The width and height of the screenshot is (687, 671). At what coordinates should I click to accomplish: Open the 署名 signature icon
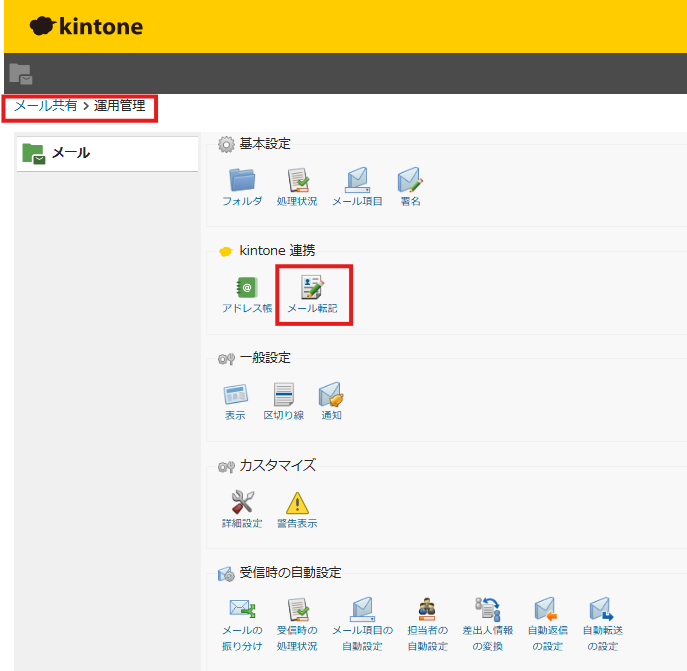[x=410, y=180]
